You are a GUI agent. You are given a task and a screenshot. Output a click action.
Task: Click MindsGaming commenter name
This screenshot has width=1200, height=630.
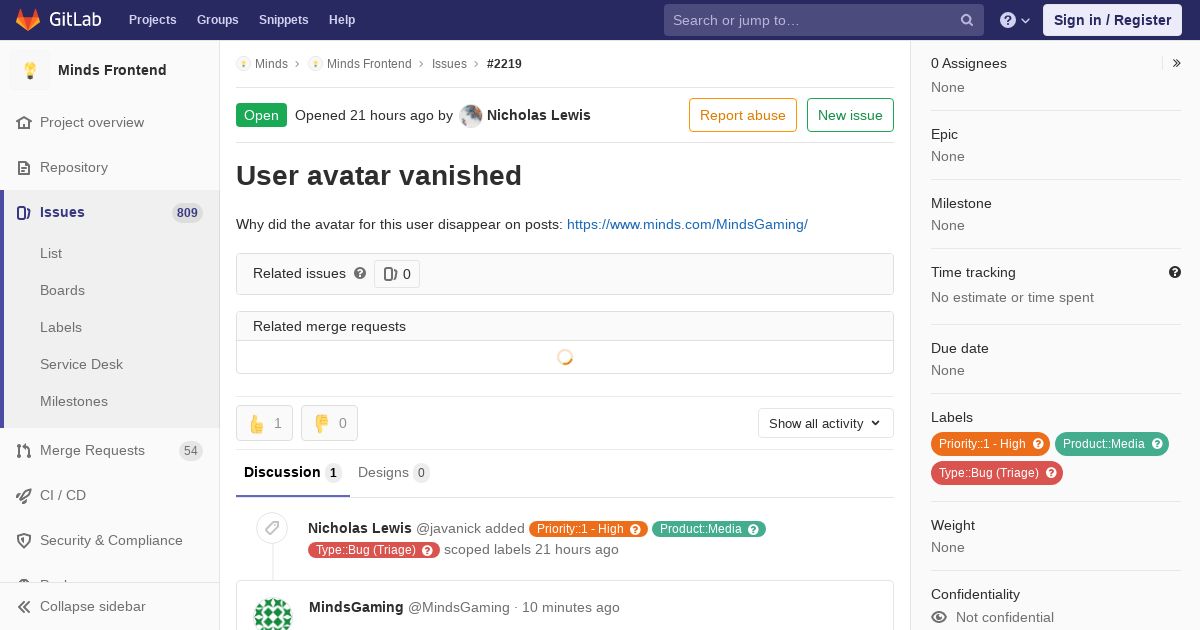356,607
